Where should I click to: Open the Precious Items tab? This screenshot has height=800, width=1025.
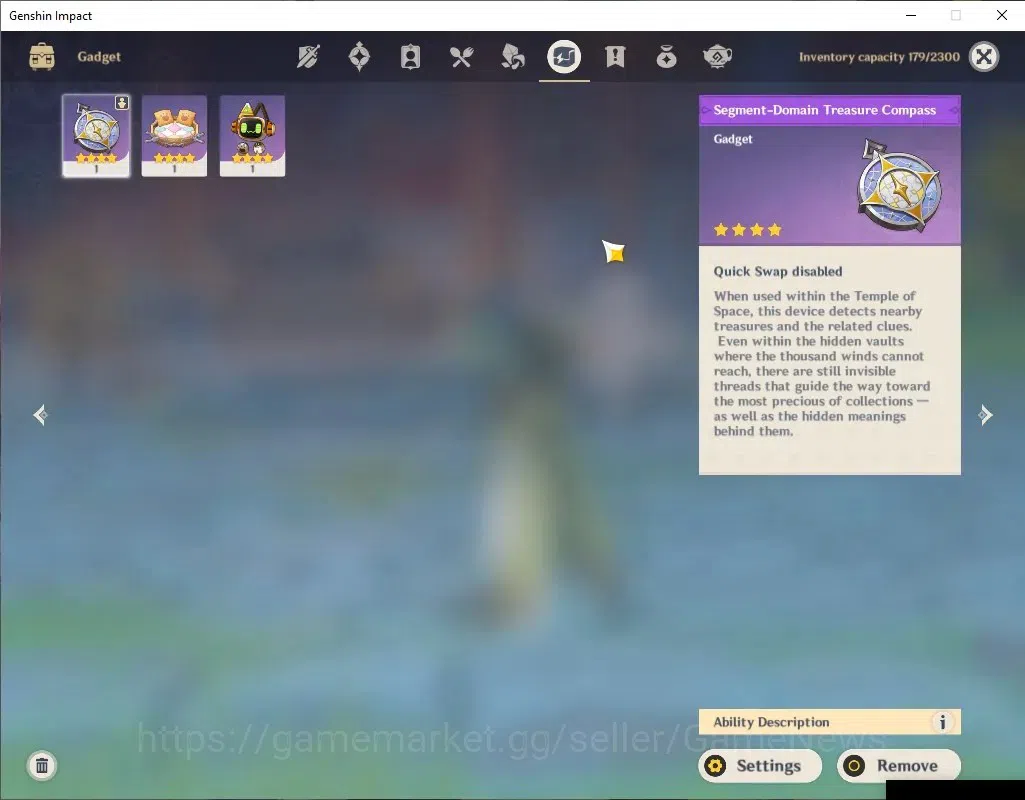pyautogui.click(x=666, y=57)
